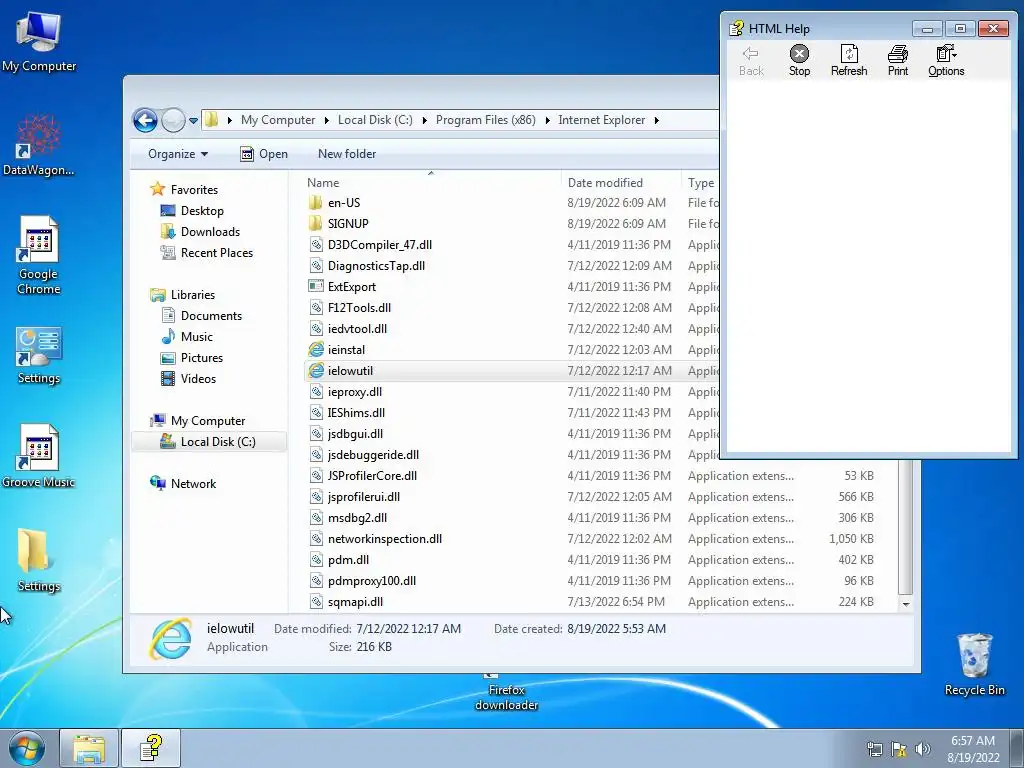Sort by the Type column header
The width and height of the screenshot is (1024, 768).
click(x=701, y=183)
